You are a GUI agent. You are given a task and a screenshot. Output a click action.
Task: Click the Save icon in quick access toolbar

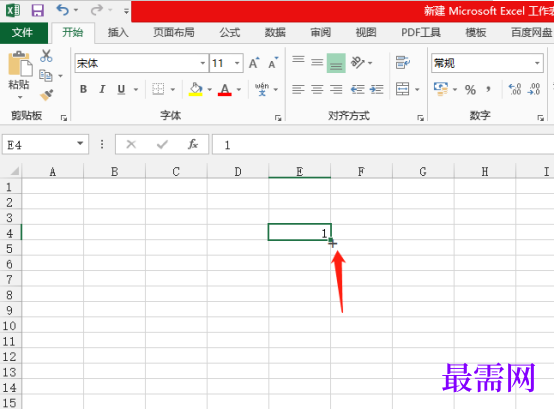click(37, 10)
